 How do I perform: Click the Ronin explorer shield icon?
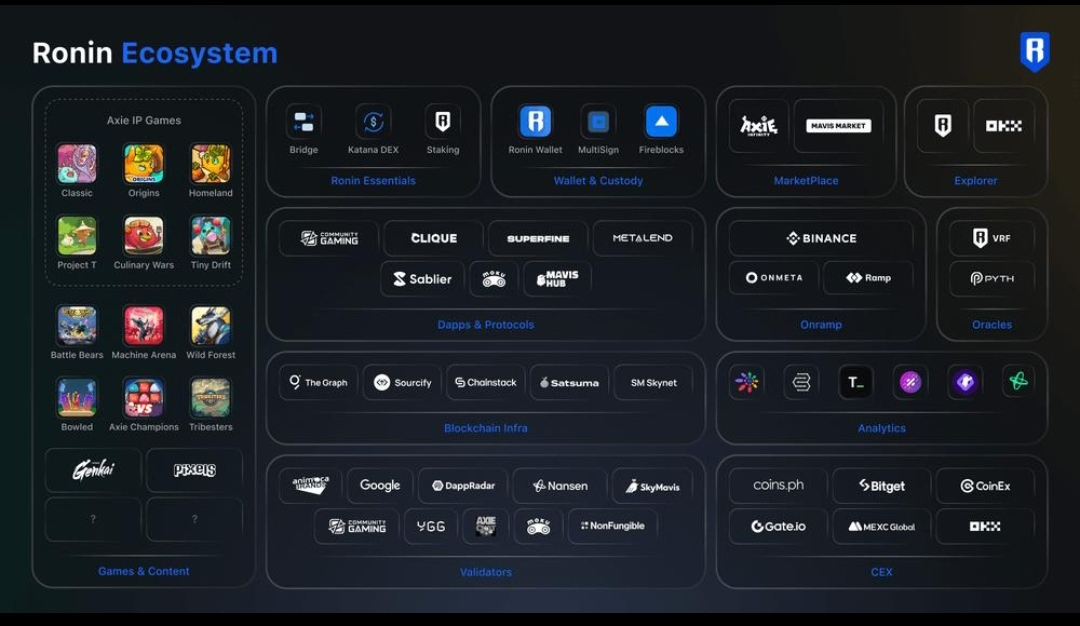coord(943,125)
